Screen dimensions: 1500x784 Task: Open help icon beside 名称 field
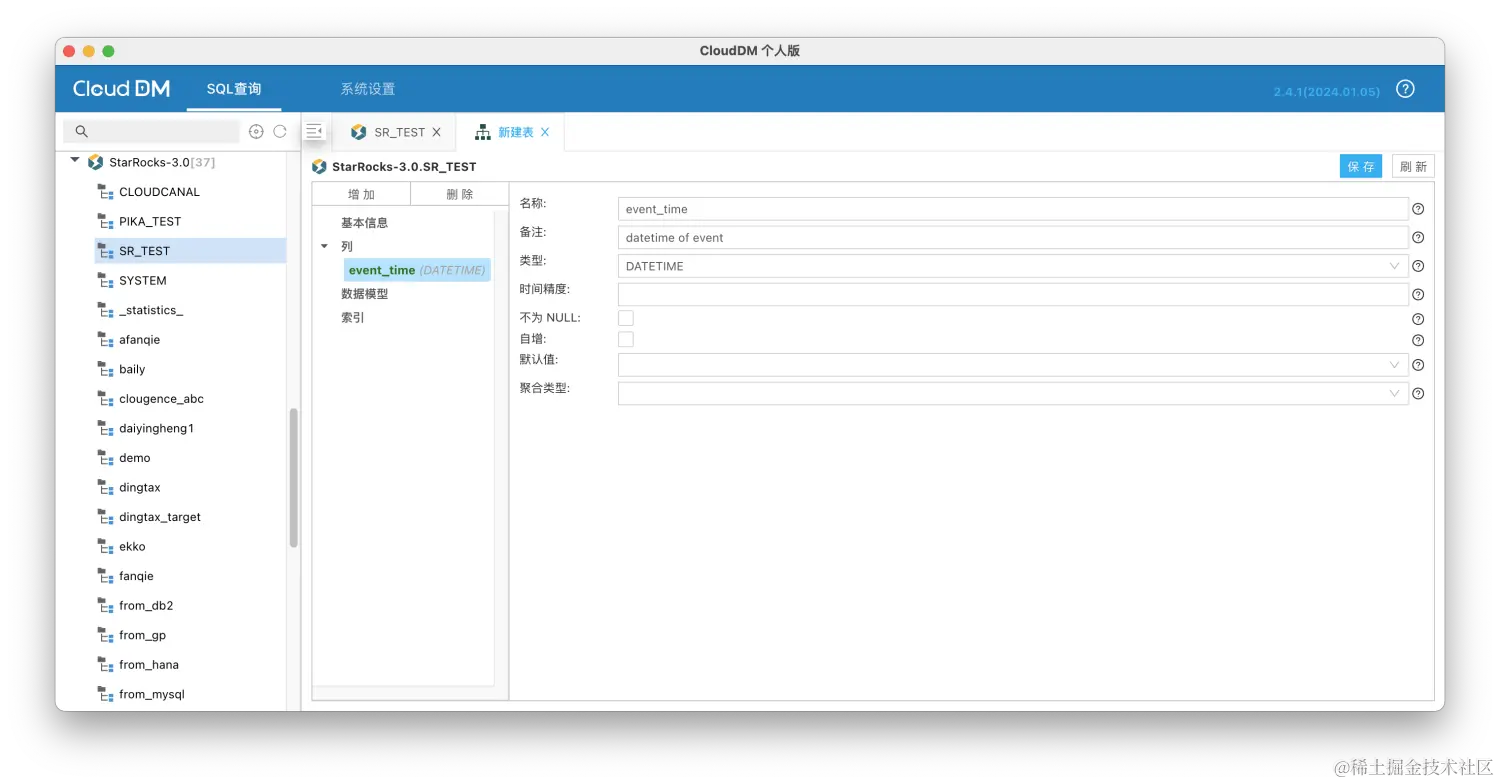point(1418,209)
